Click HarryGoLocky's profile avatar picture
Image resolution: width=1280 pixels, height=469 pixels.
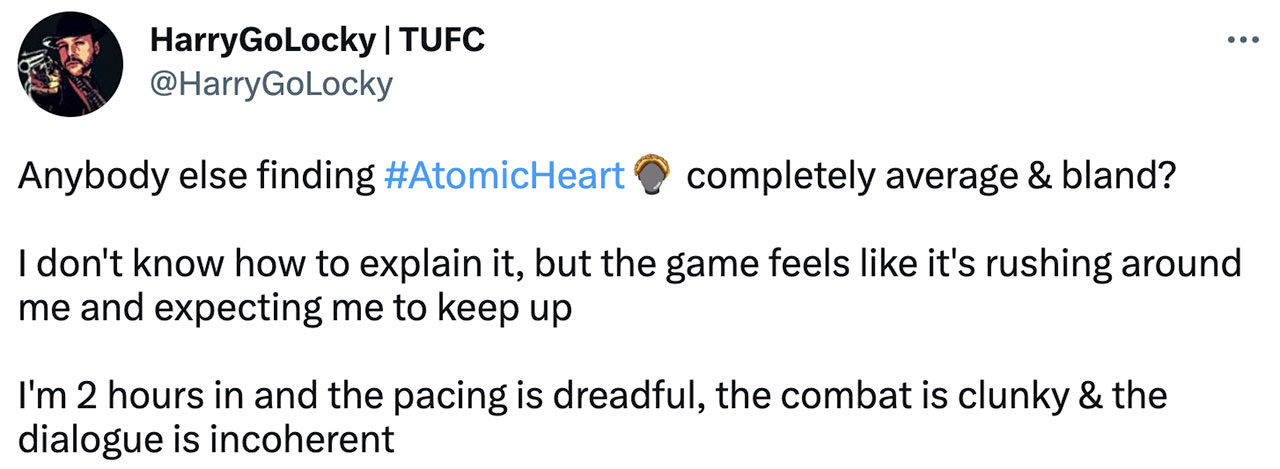click(67, 68)
